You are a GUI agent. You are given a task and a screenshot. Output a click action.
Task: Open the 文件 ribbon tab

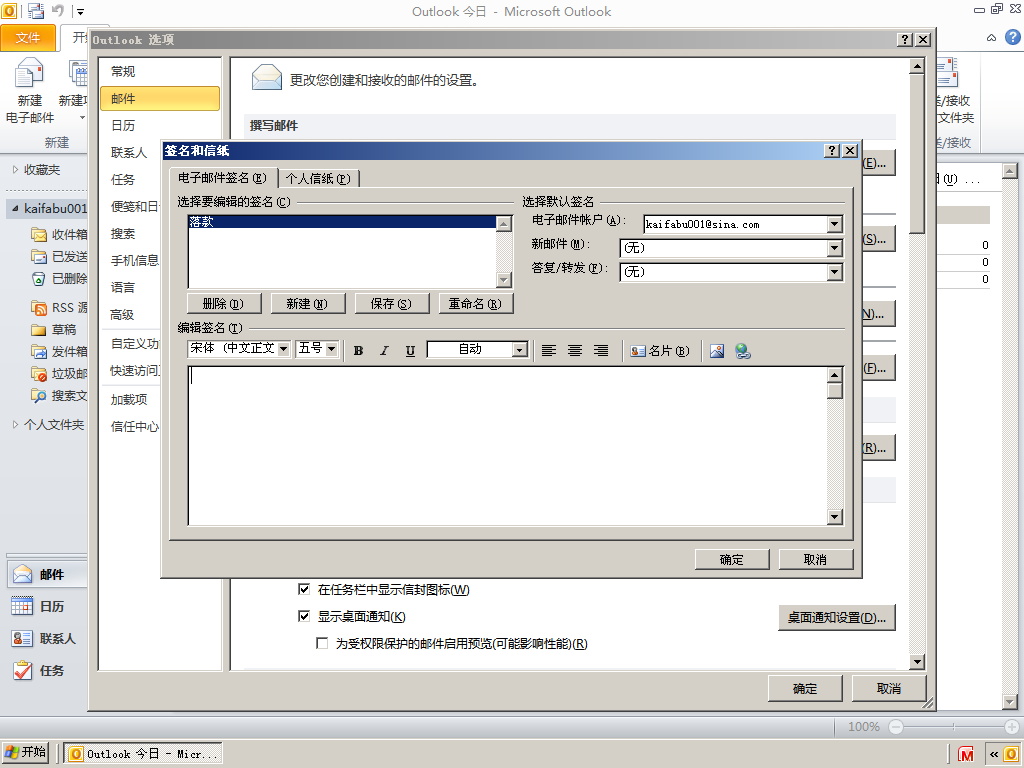[x=27, y=38]
